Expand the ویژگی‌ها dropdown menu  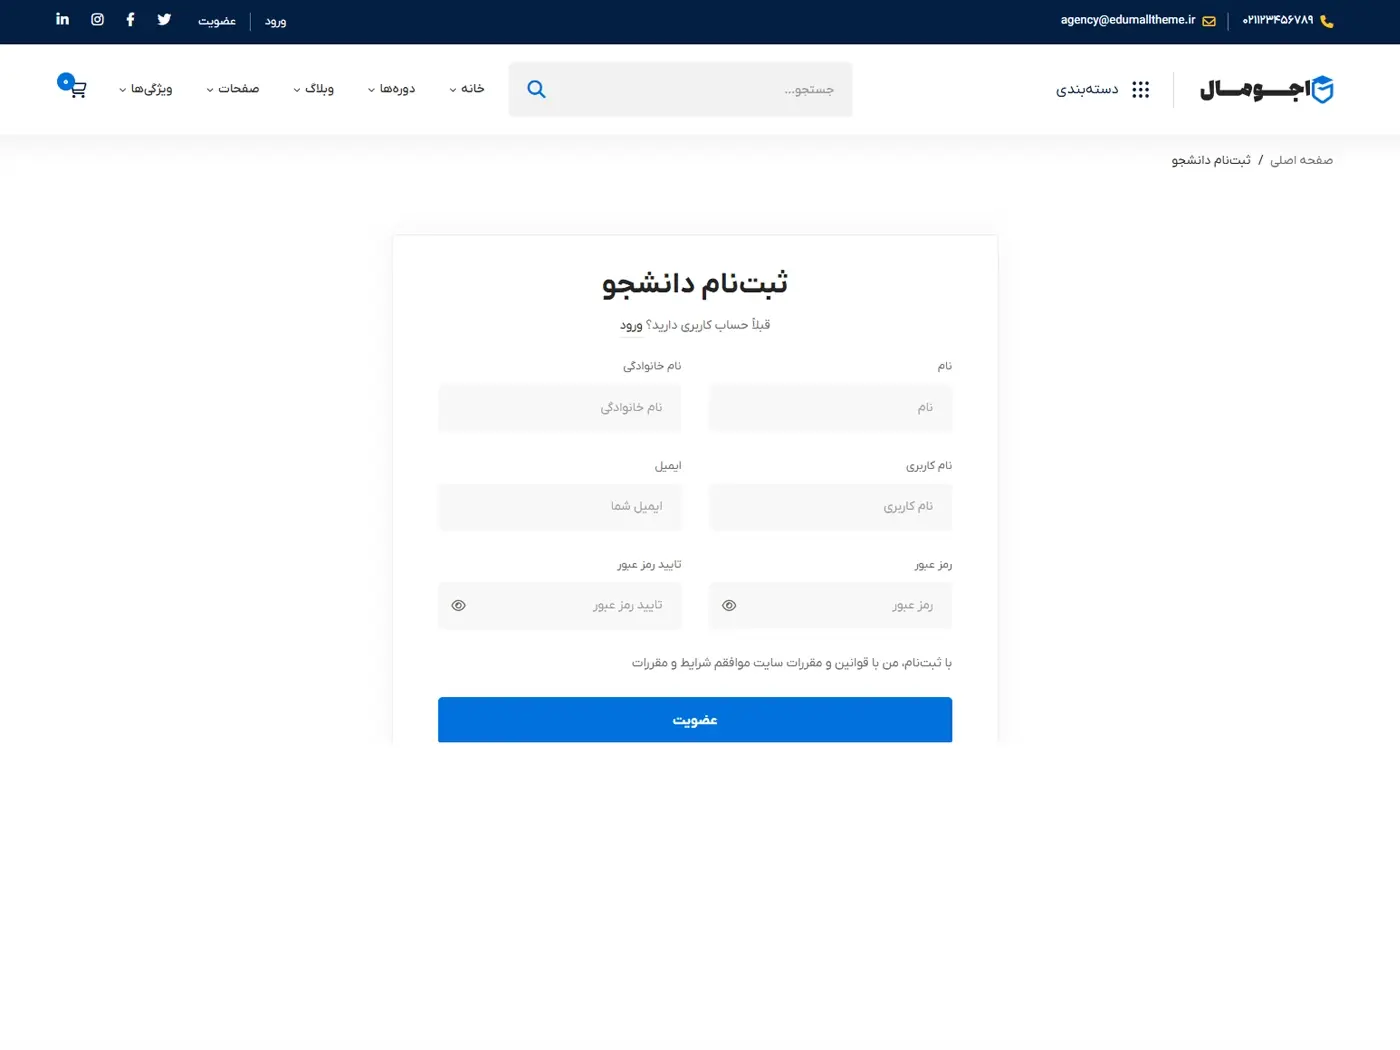[145, 89]
